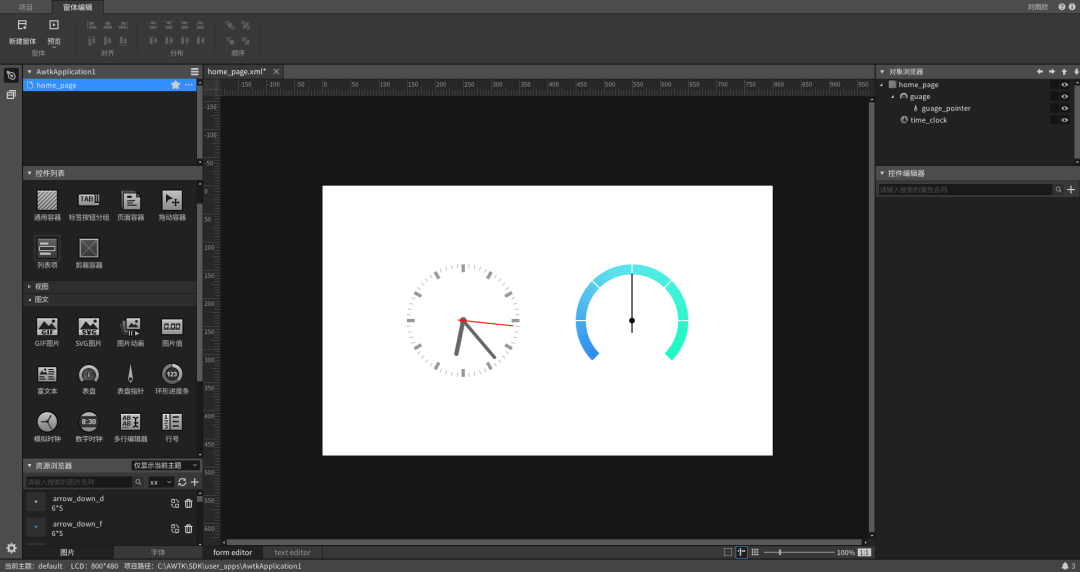Select the 行号 widget

172,427
